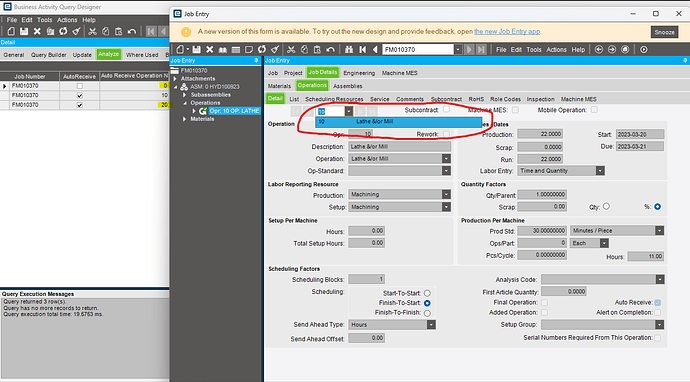Open Send Ahead Type dropdown
The image size is (690, 382).
[431, 325]
